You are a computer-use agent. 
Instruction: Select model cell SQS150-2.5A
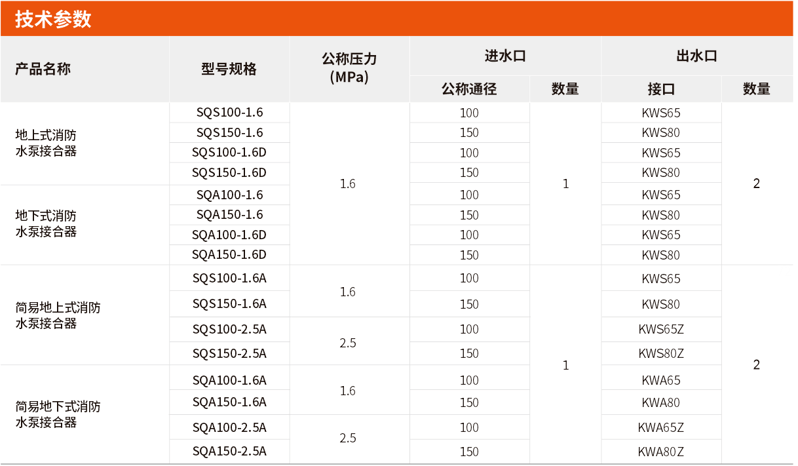tap(229, 353)
